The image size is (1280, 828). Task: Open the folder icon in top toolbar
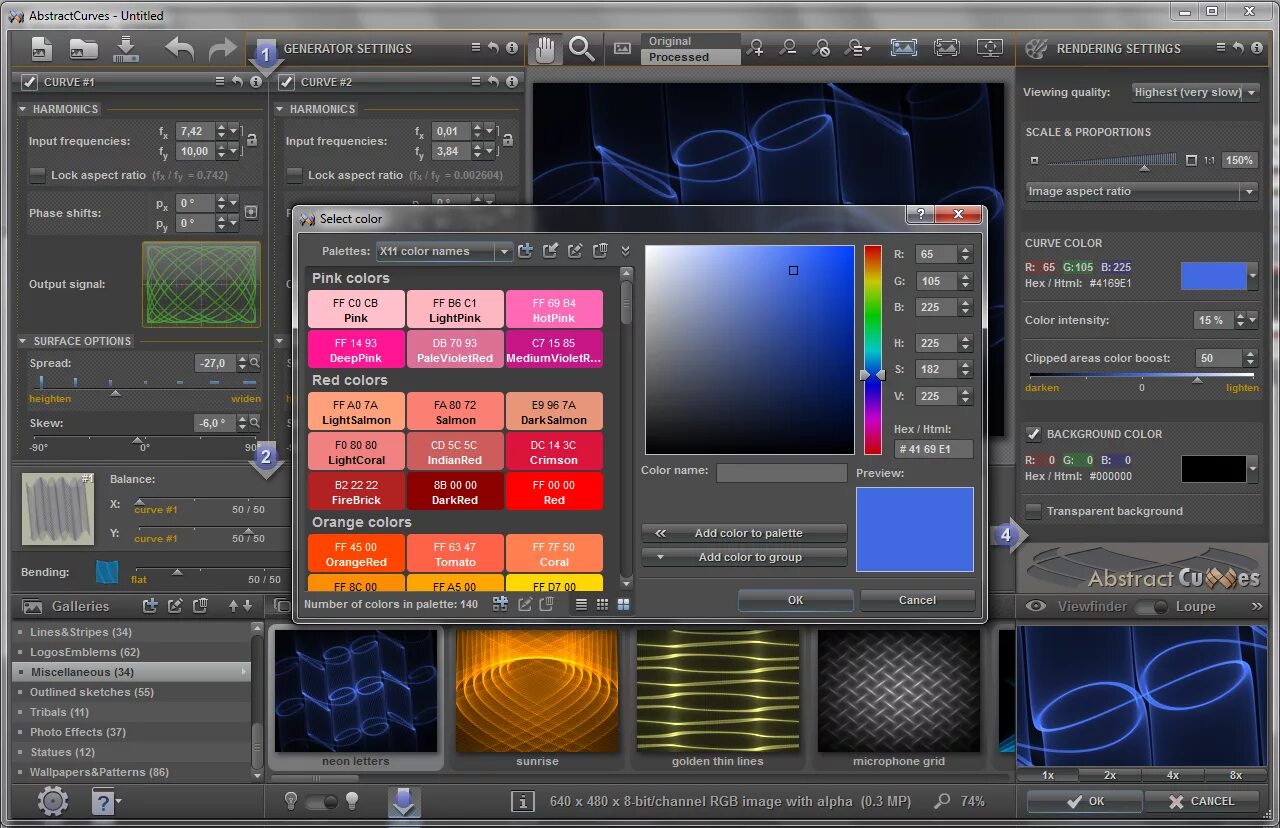click(83, 48)
